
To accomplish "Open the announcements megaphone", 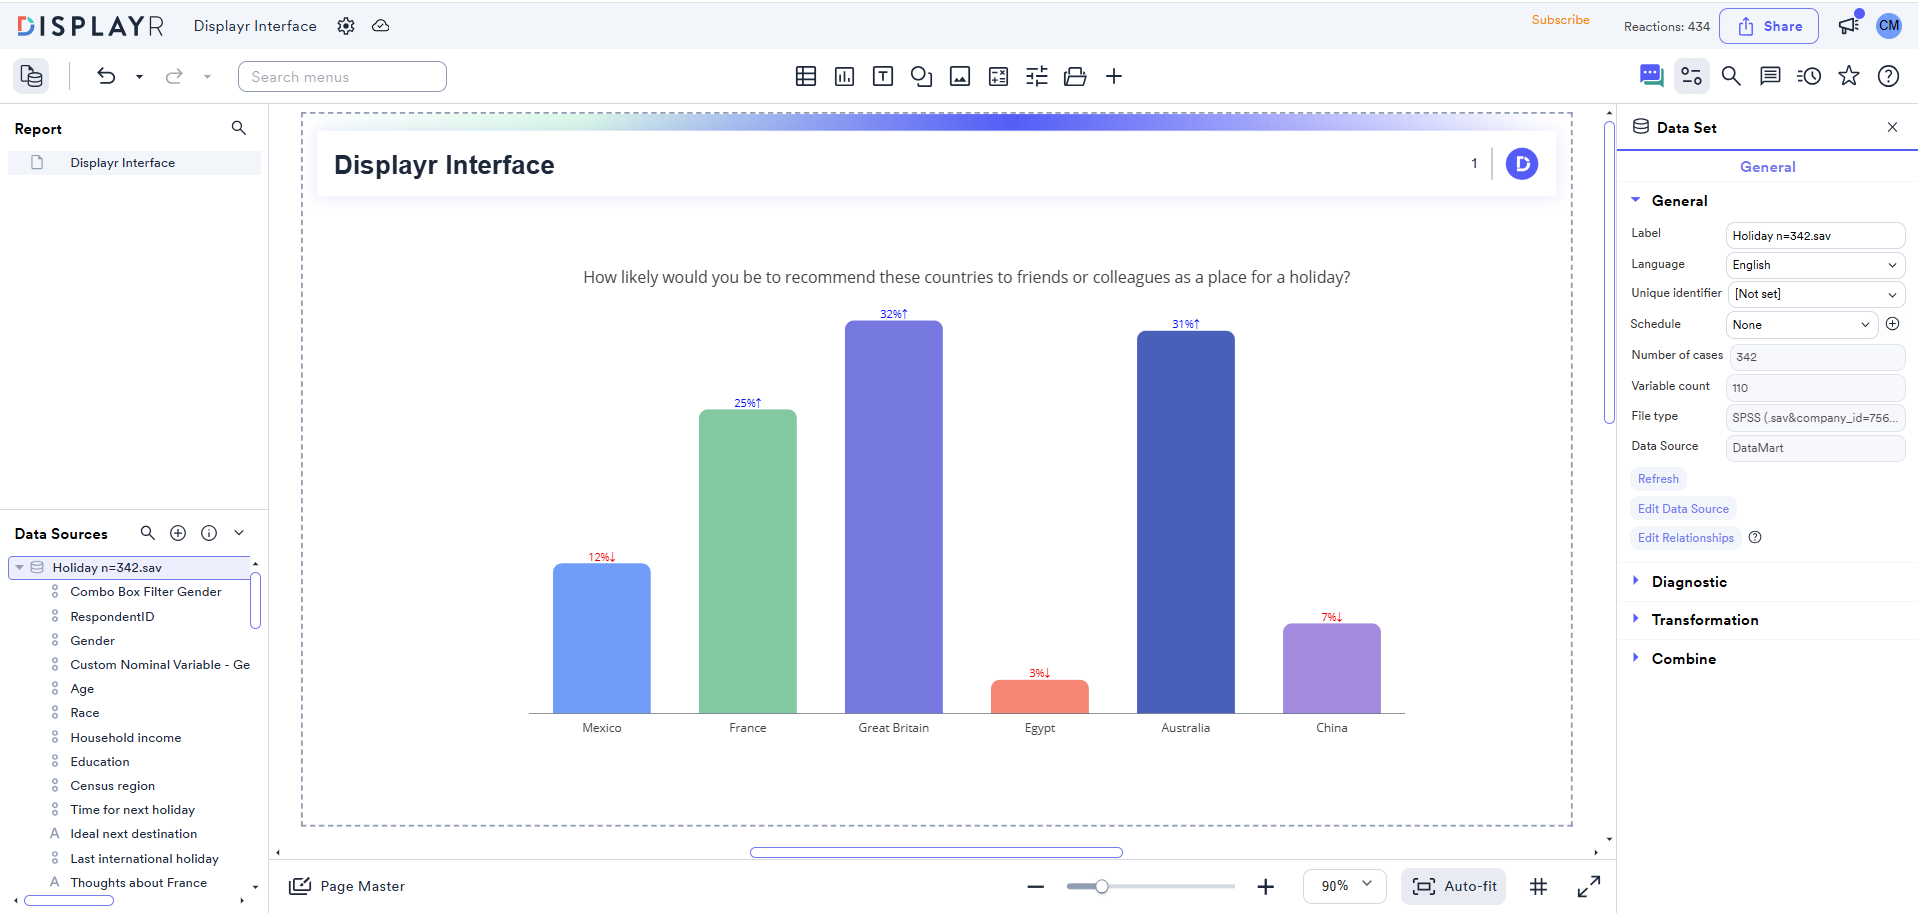I will pos(1849,26).
